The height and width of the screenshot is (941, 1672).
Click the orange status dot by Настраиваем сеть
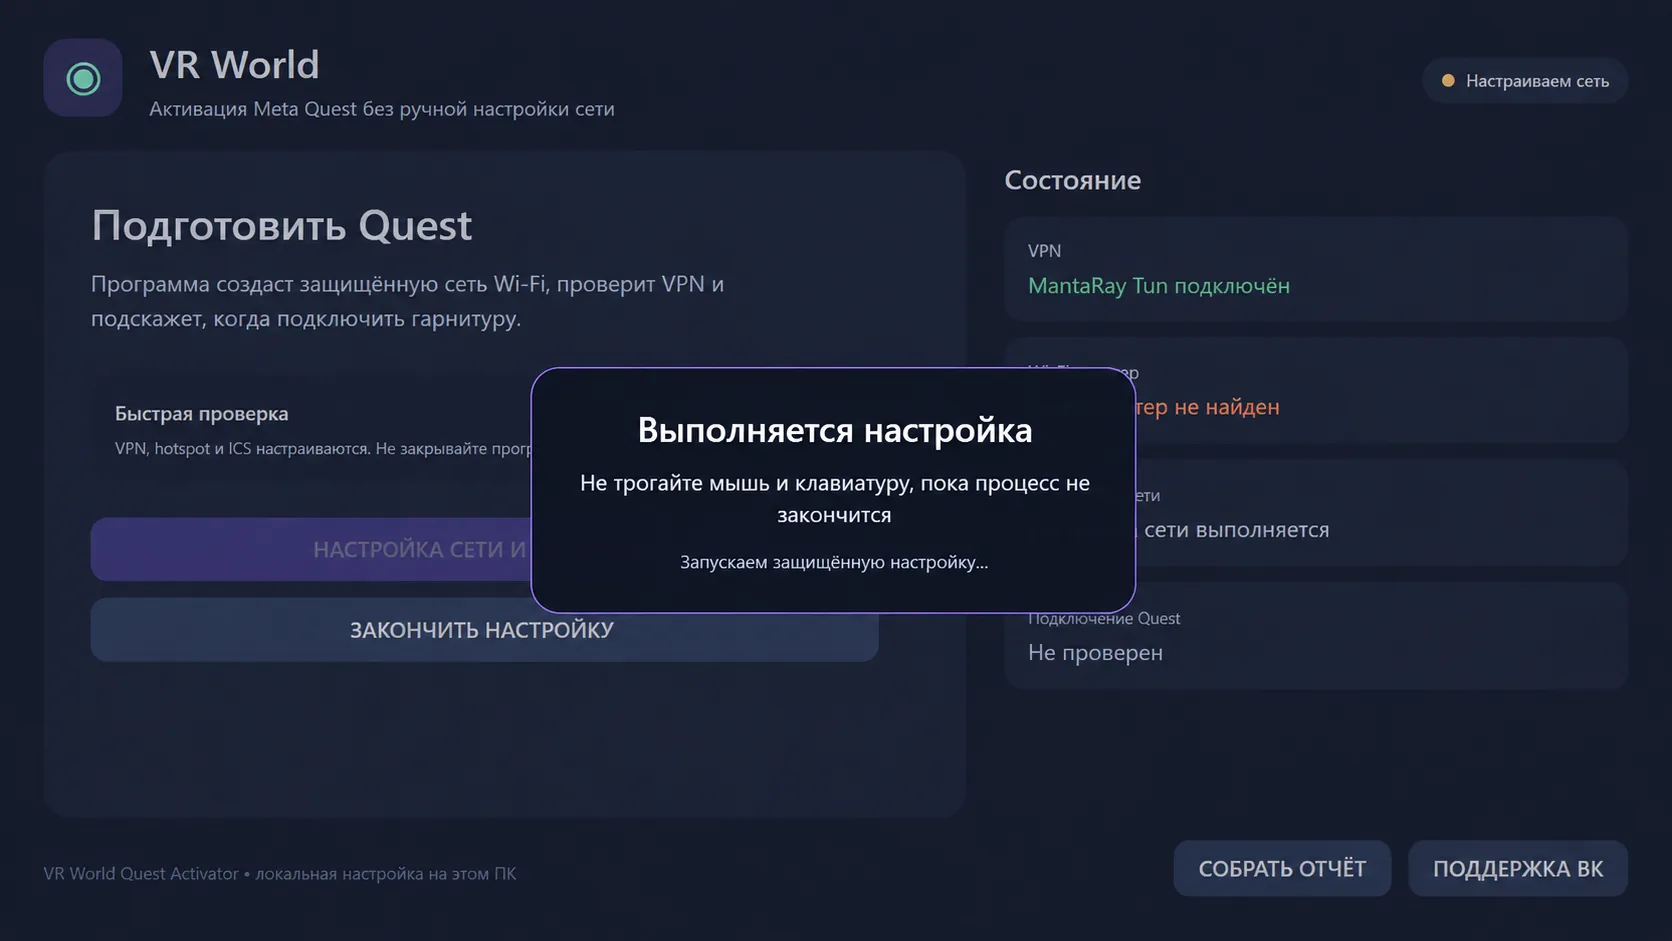pos(1447,81)
